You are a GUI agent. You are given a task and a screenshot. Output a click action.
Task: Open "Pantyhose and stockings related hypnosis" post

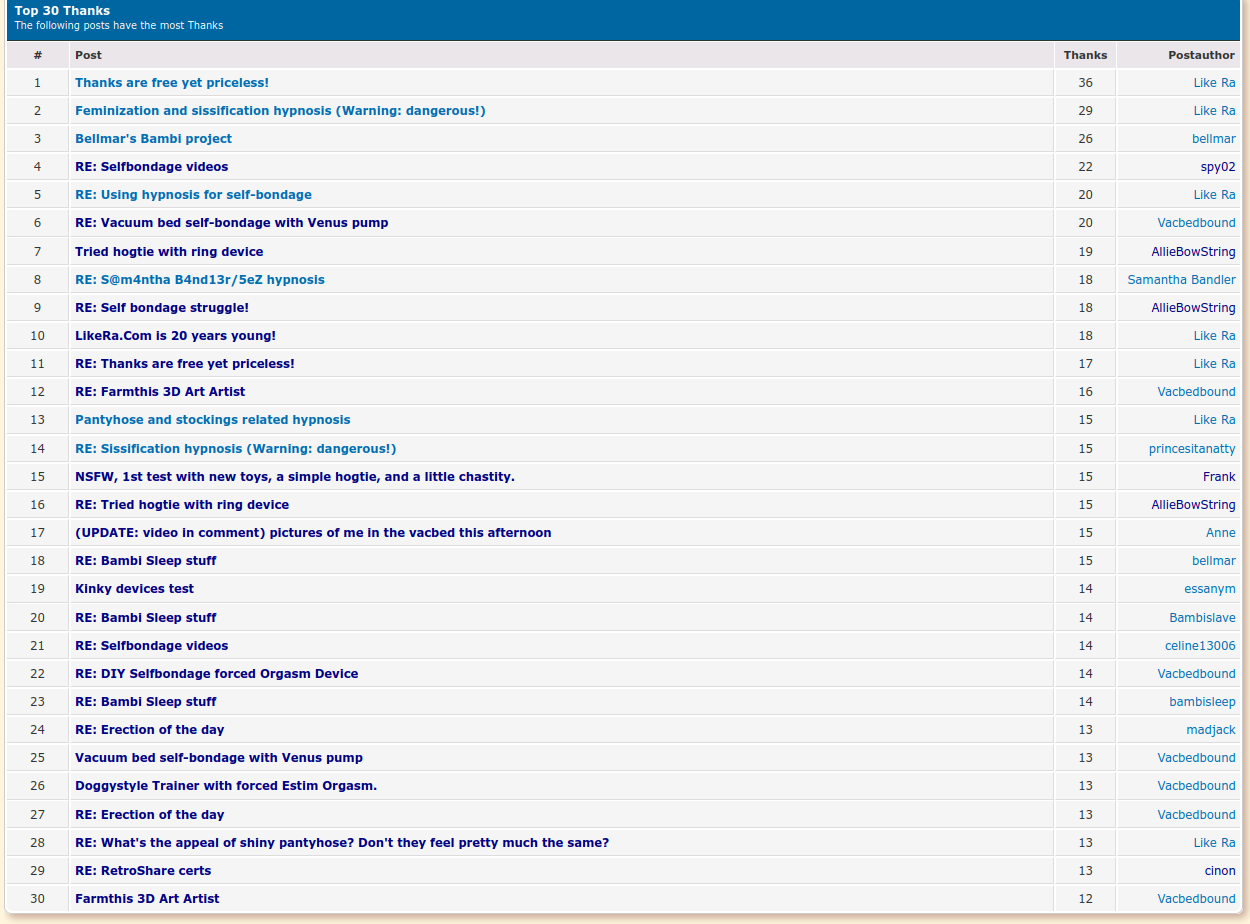pos(212,420)
